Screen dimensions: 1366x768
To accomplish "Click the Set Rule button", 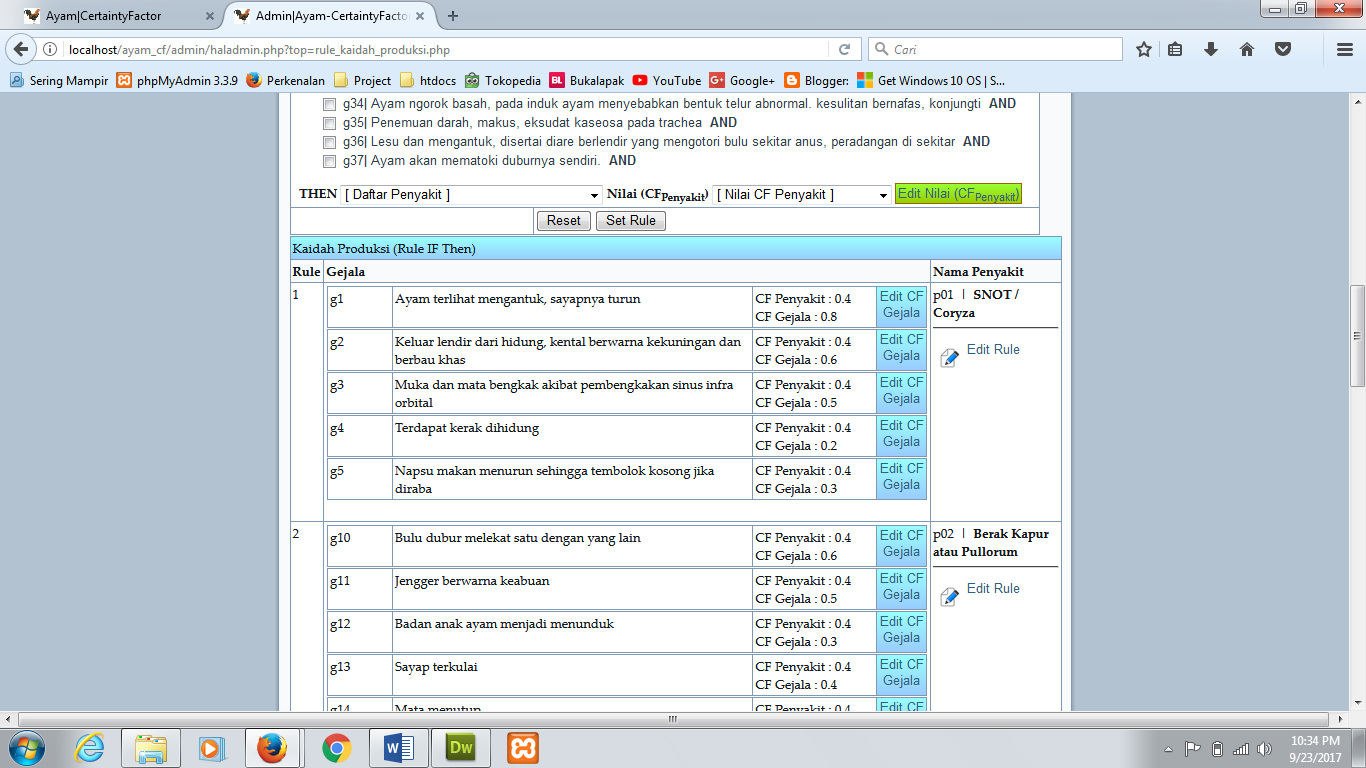I will pyautogui.click(x=631, y=221).
